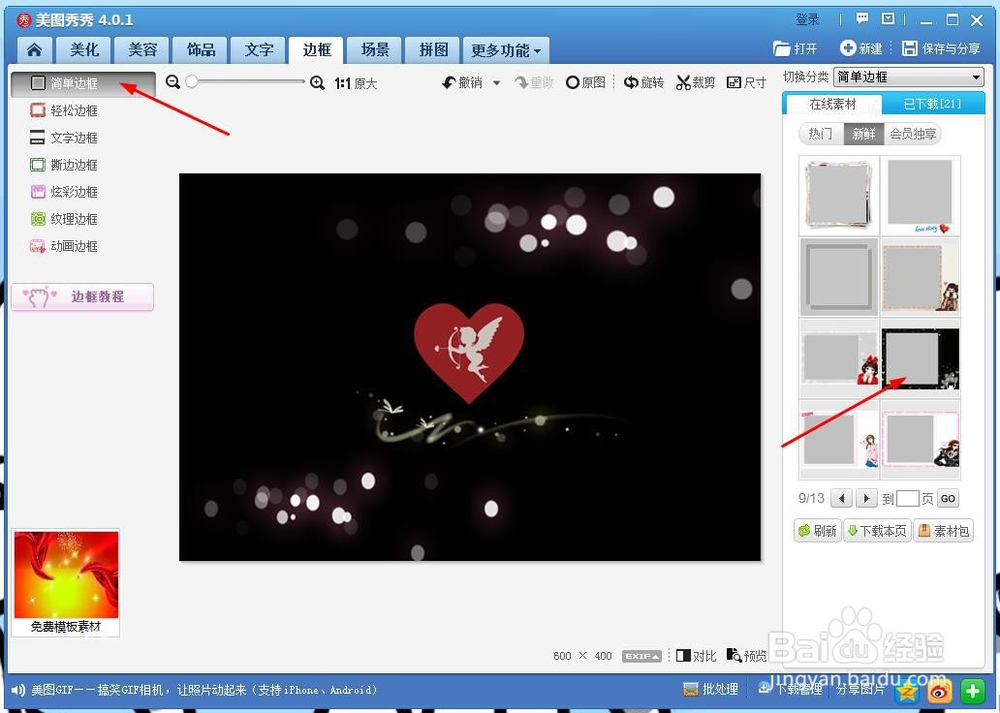Open the 场景 tab
This screenshot has width=1000, height=713.
point(375,50)
